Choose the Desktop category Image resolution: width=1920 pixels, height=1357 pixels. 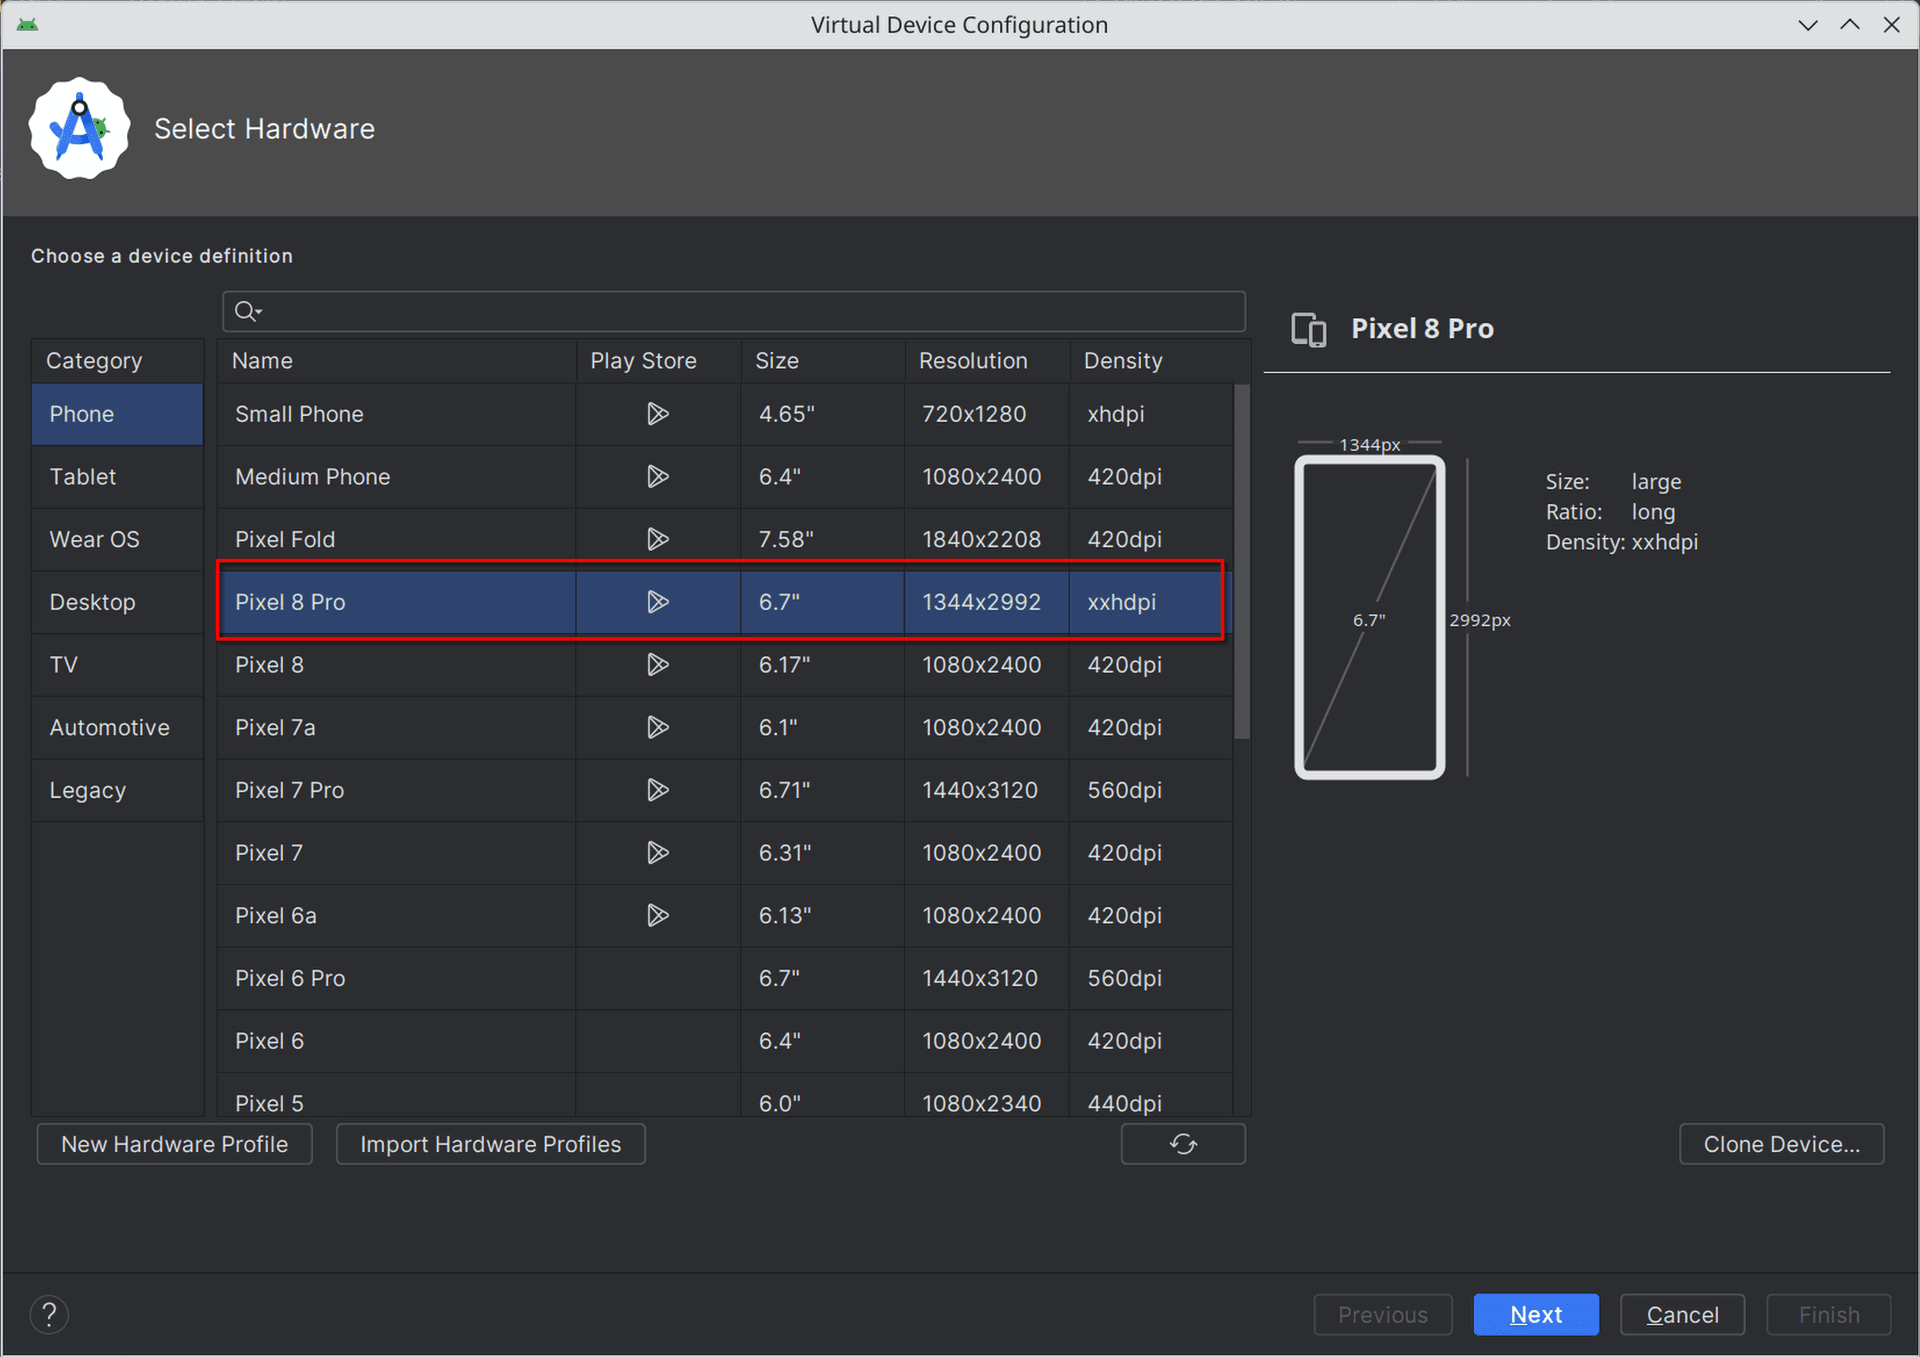[117, 602]
